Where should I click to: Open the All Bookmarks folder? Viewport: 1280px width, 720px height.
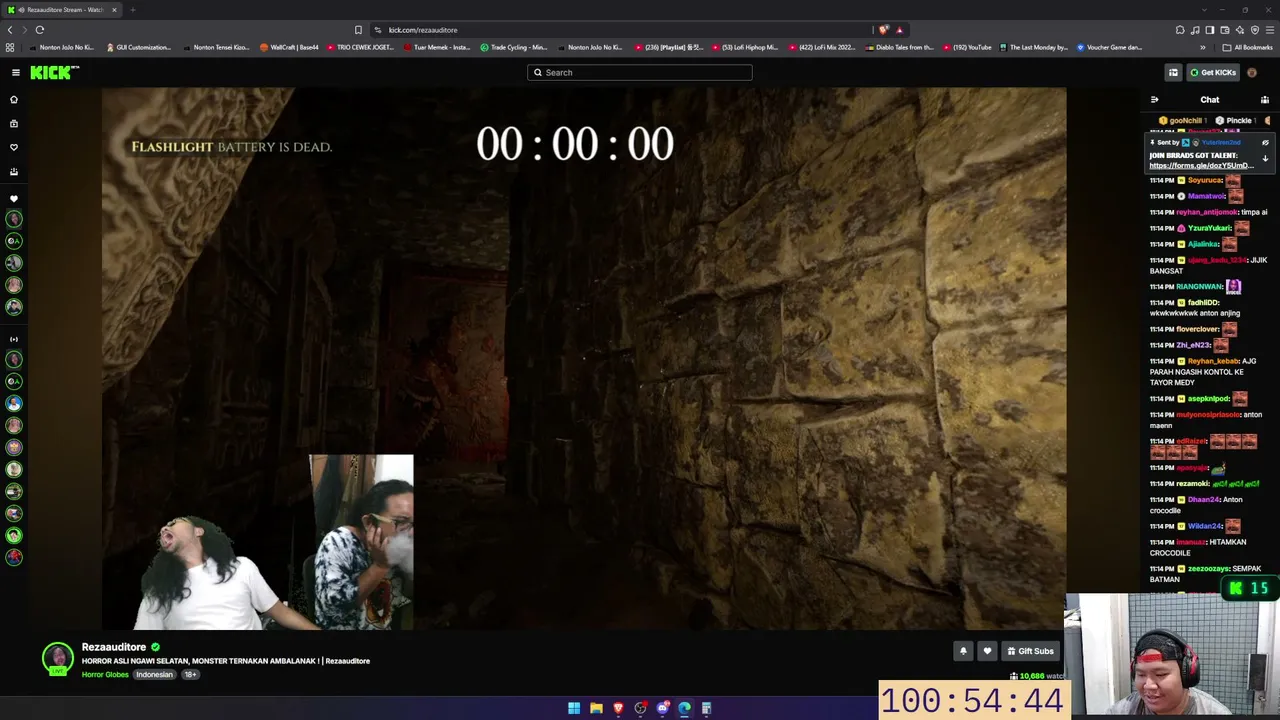pyautogui.click(x=1248, y=47)
